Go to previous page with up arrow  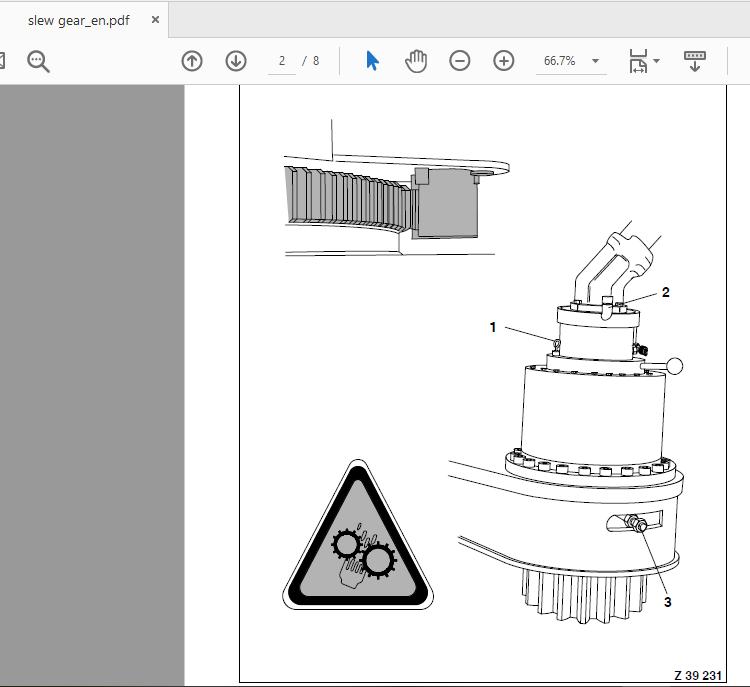point(192,61)
